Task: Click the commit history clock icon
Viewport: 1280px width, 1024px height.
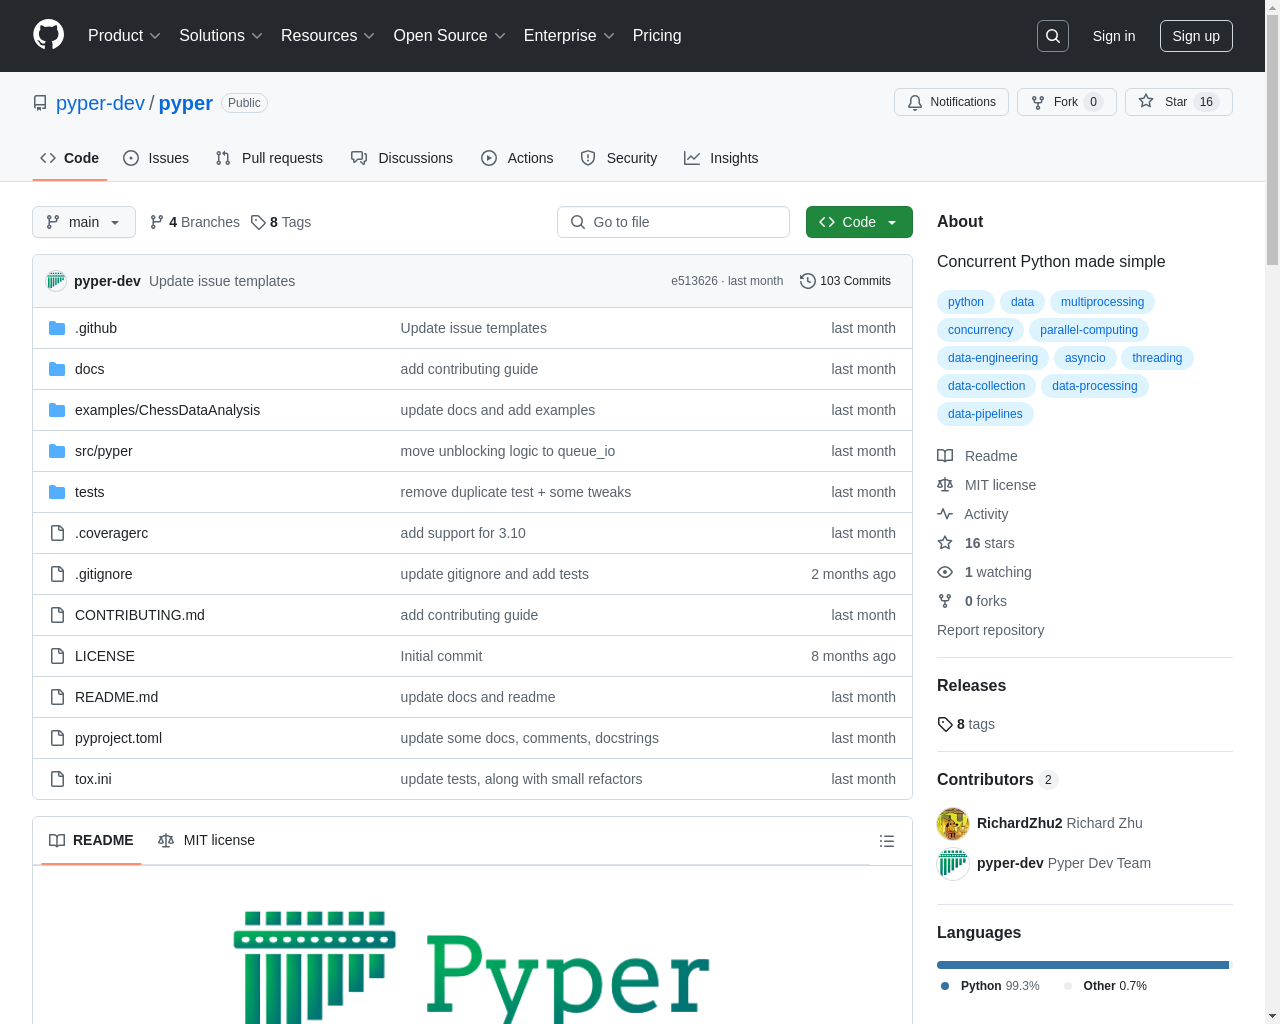Action: 808,281
